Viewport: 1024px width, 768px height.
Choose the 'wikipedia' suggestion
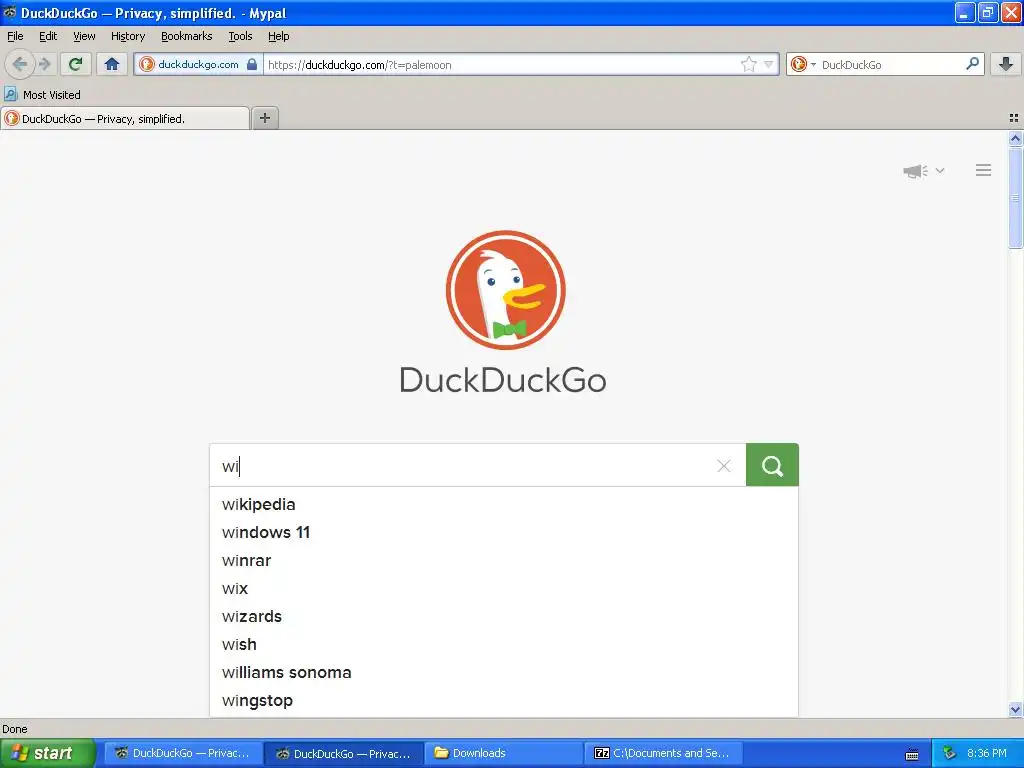point(504,504)
